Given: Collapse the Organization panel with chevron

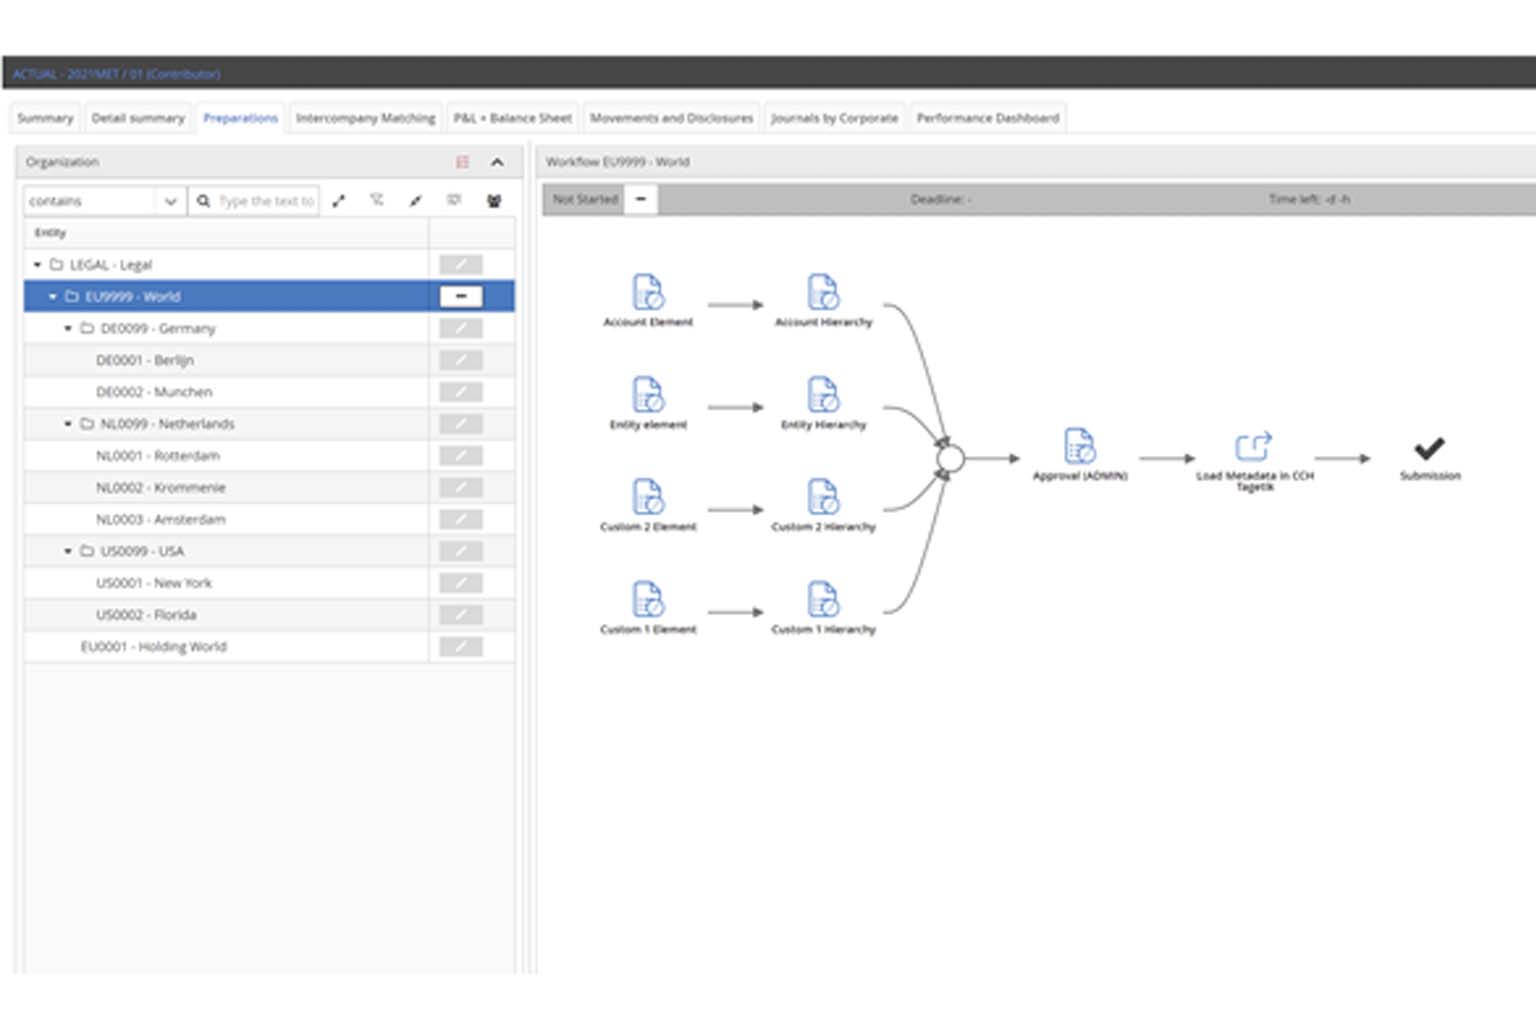Looking at the screenshot, I should (497, 162).
